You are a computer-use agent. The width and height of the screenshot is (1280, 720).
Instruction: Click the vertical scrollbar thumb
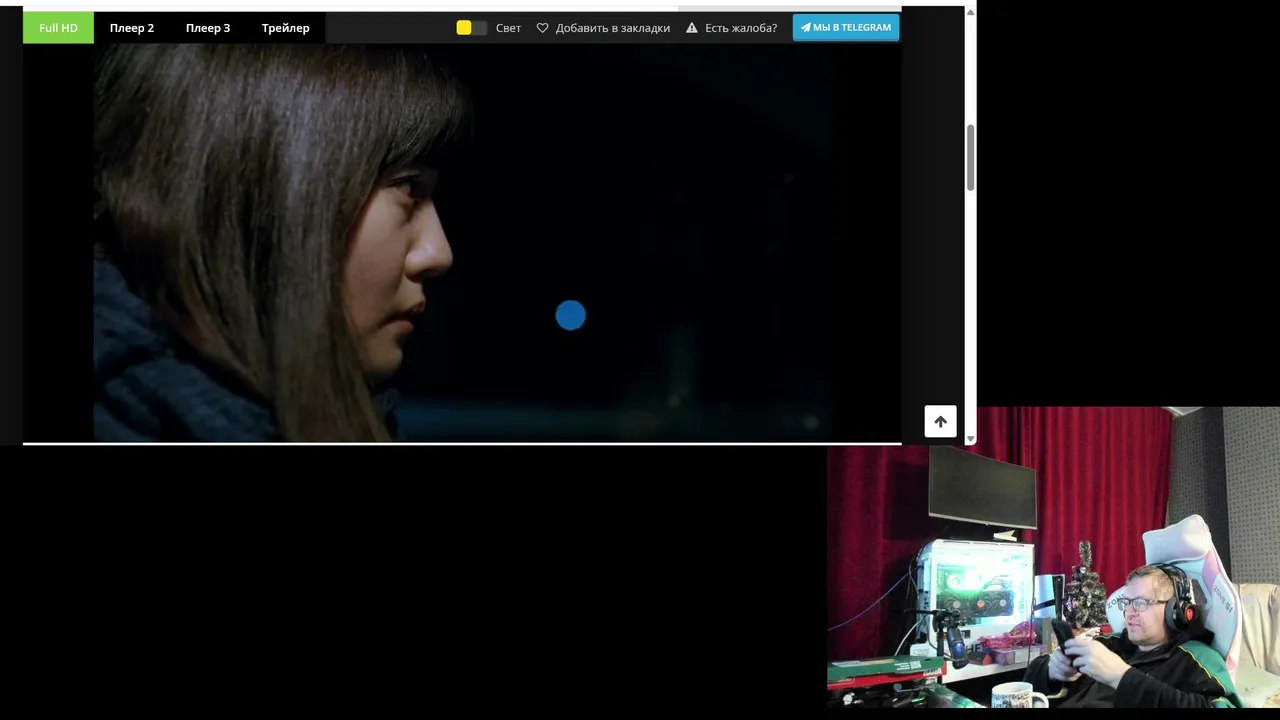click(x=970, y=158)
